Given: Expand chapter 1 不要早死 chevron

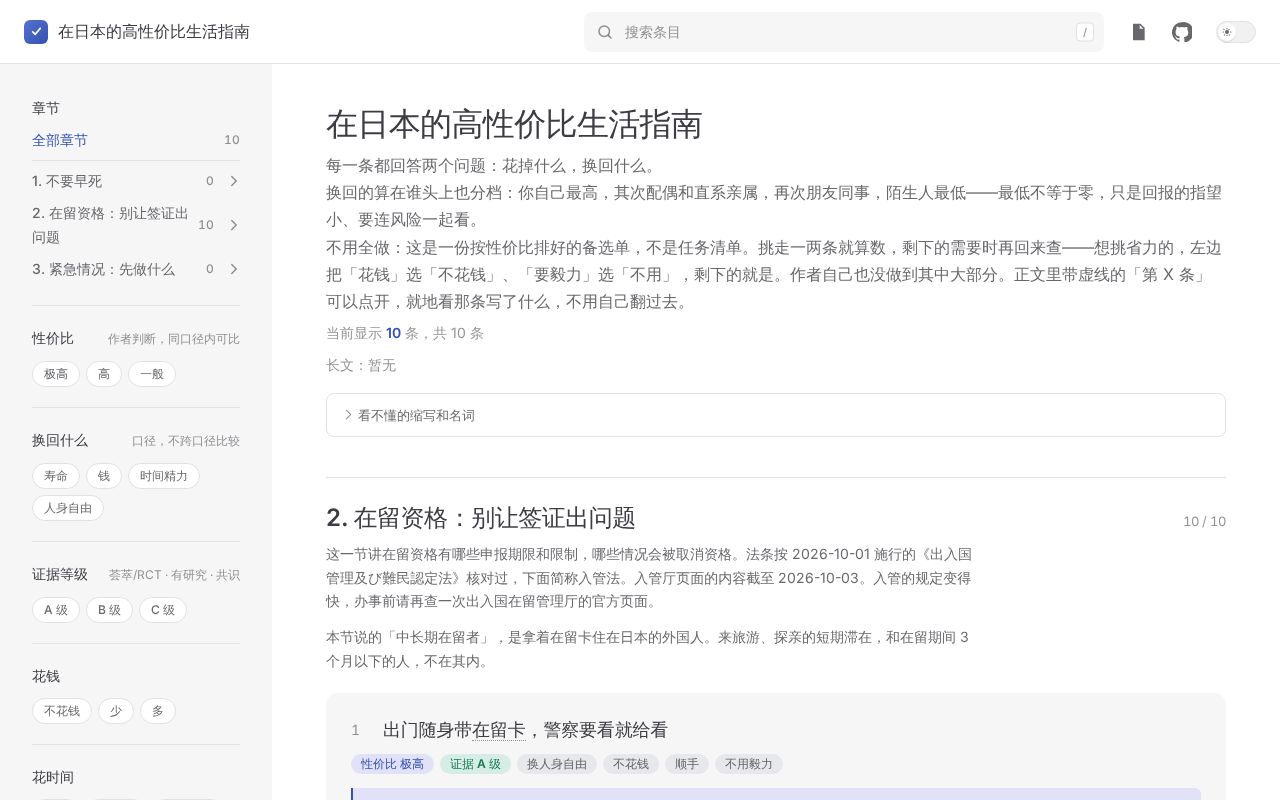Looking at the screenshot, I should coord(233,181).
